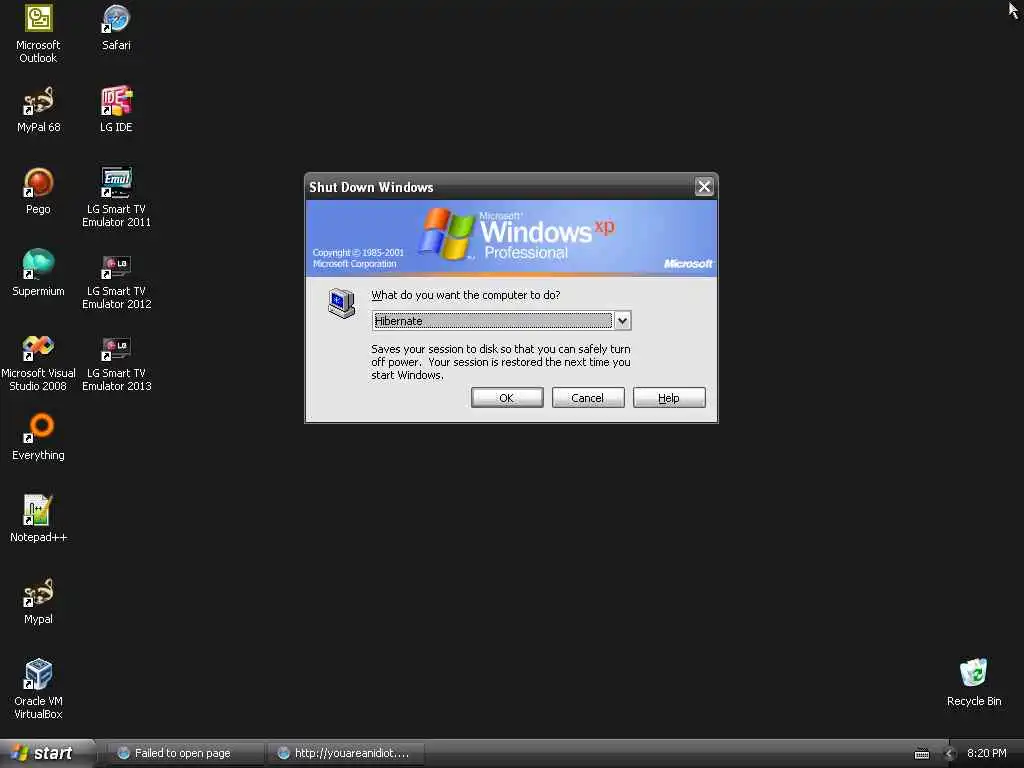Confirm Hibernate with the OK button
Image resolution: width=1024 pixels, height=768 pixels.
pyautogui.click(x=507, y=398)
